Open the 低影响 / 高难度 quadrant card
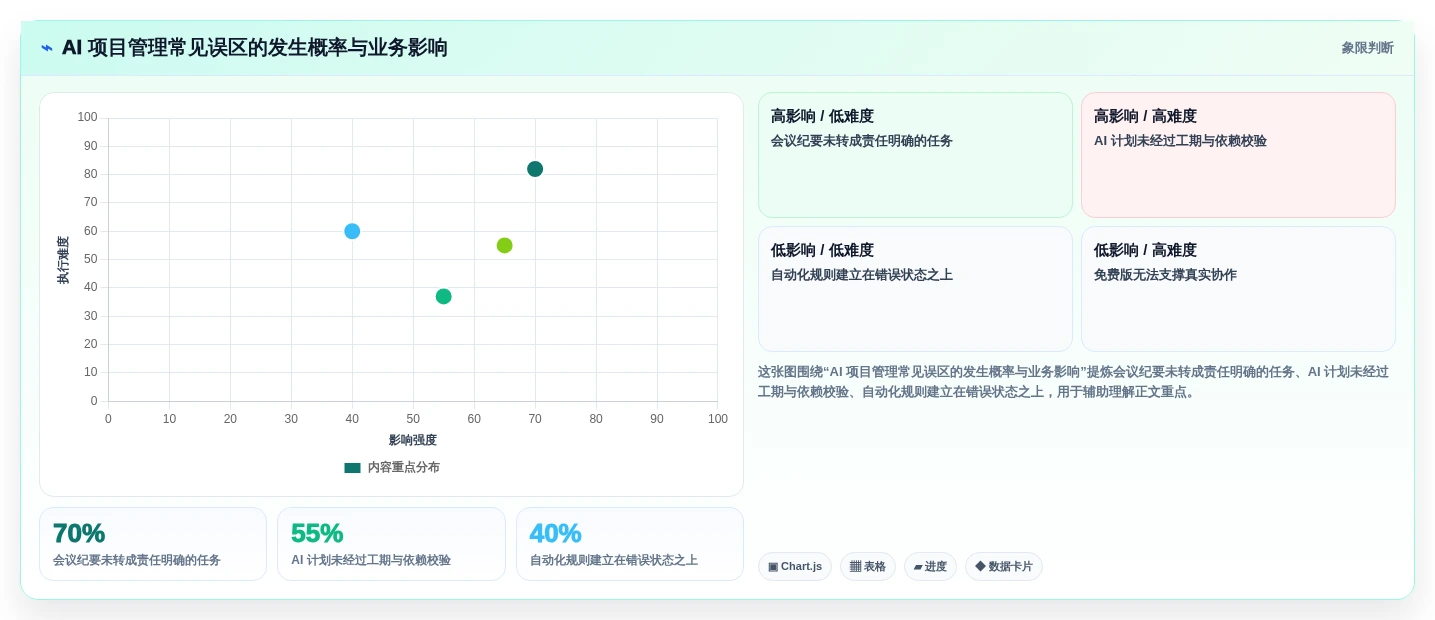Viewport: 1435px width, 620px height. click(1238, 289)
